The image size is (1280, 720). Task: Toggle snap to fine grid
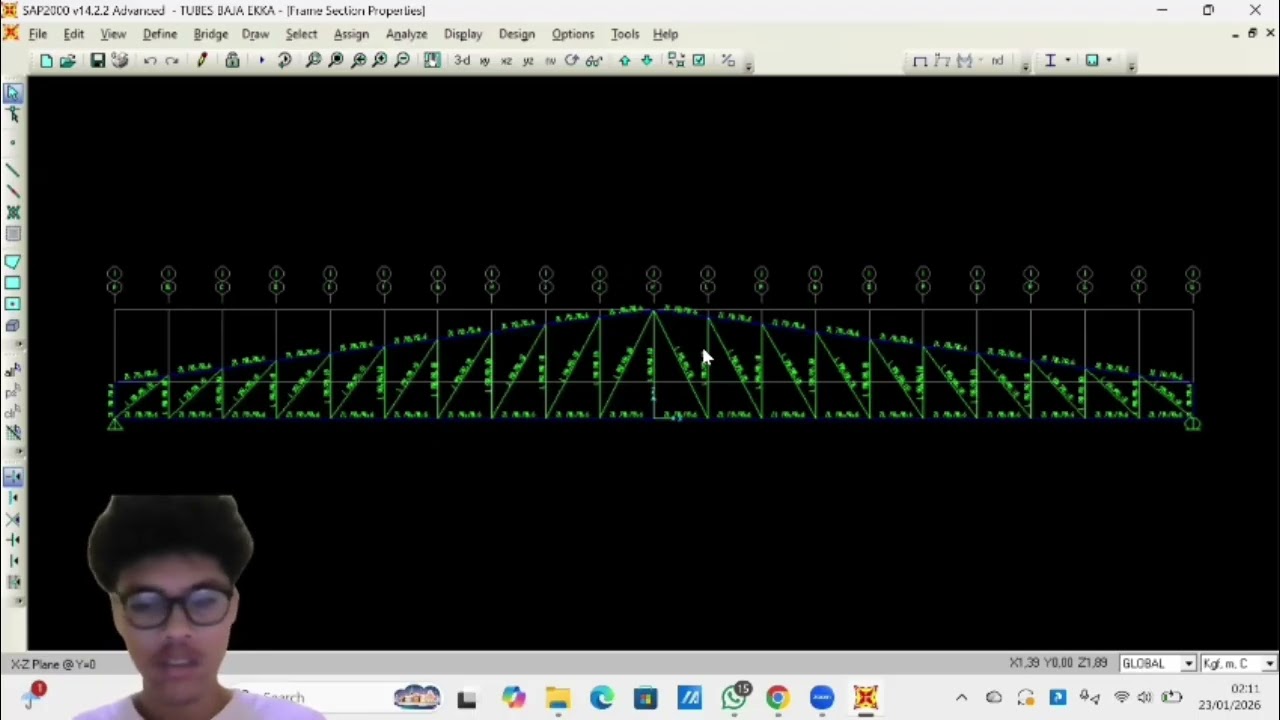point(13,582)
